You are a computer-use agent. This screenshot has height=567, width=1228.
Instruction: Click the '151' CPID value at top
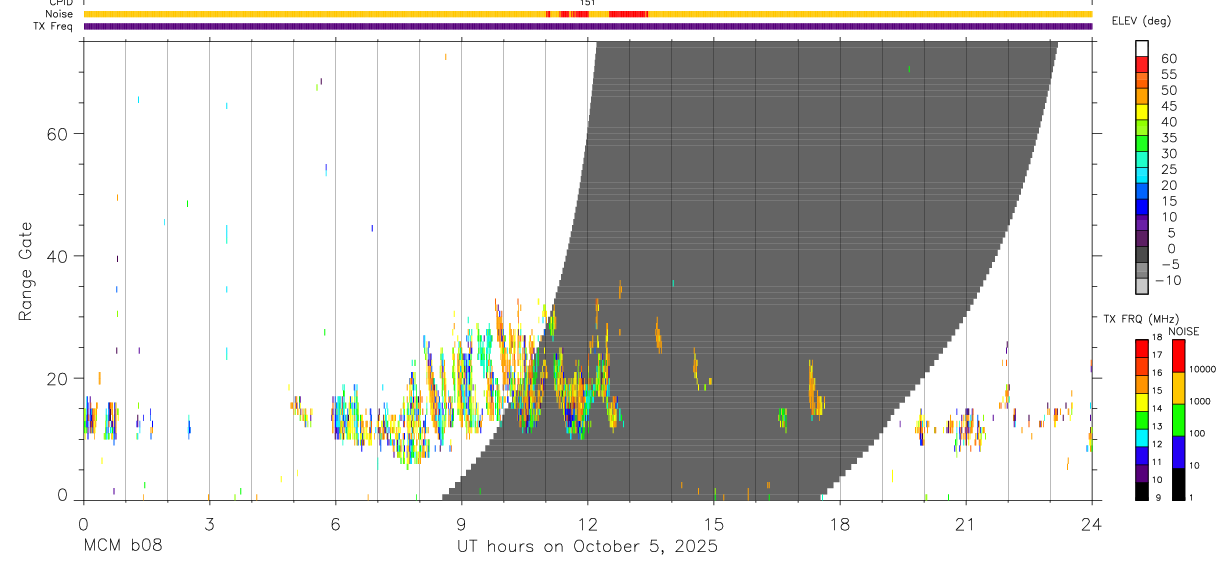coord(588,3)
